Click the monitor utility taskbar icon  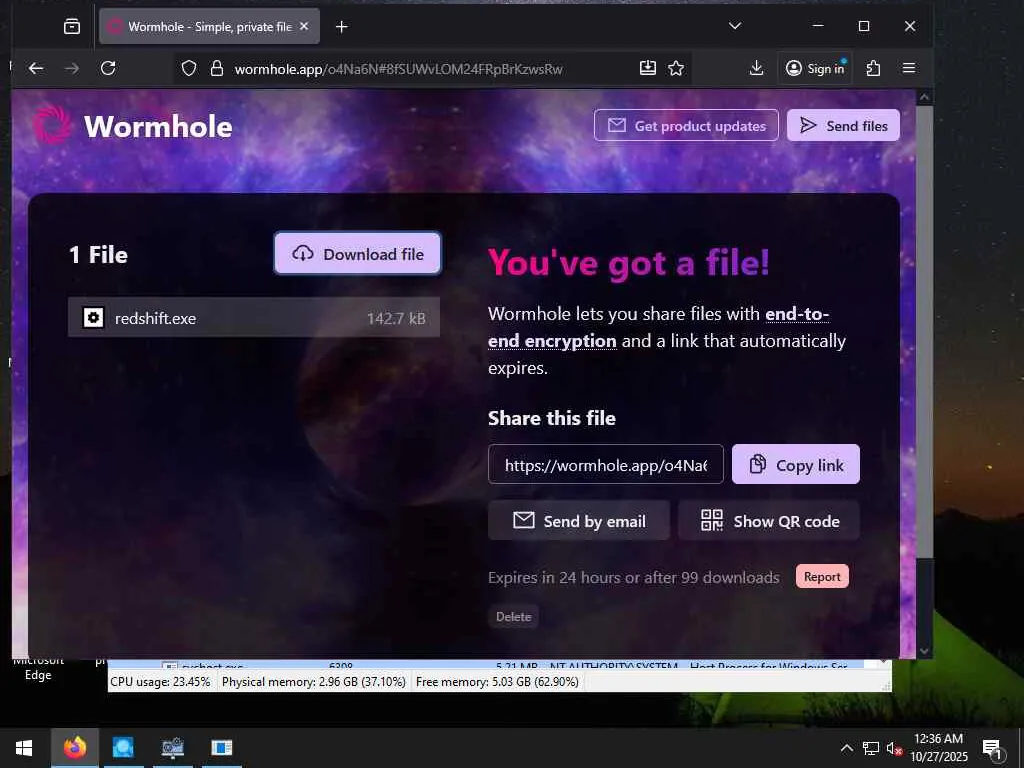pyautogui.click(x=172, y=748)
